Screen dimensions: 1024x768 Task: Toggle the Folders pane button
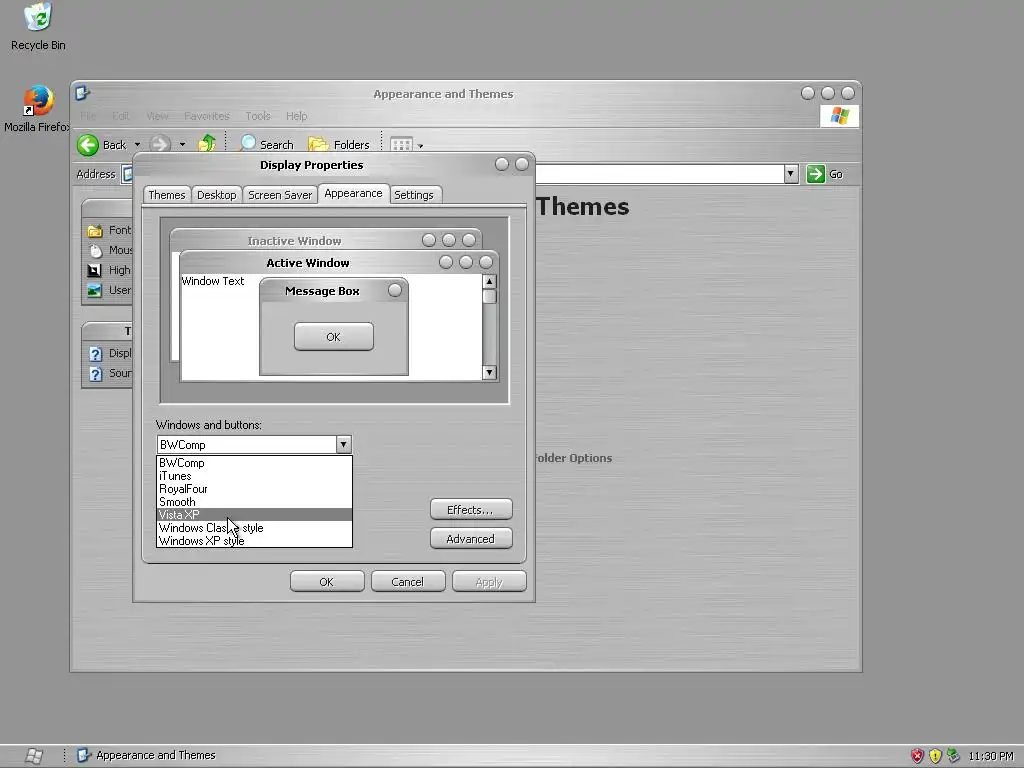339,144
